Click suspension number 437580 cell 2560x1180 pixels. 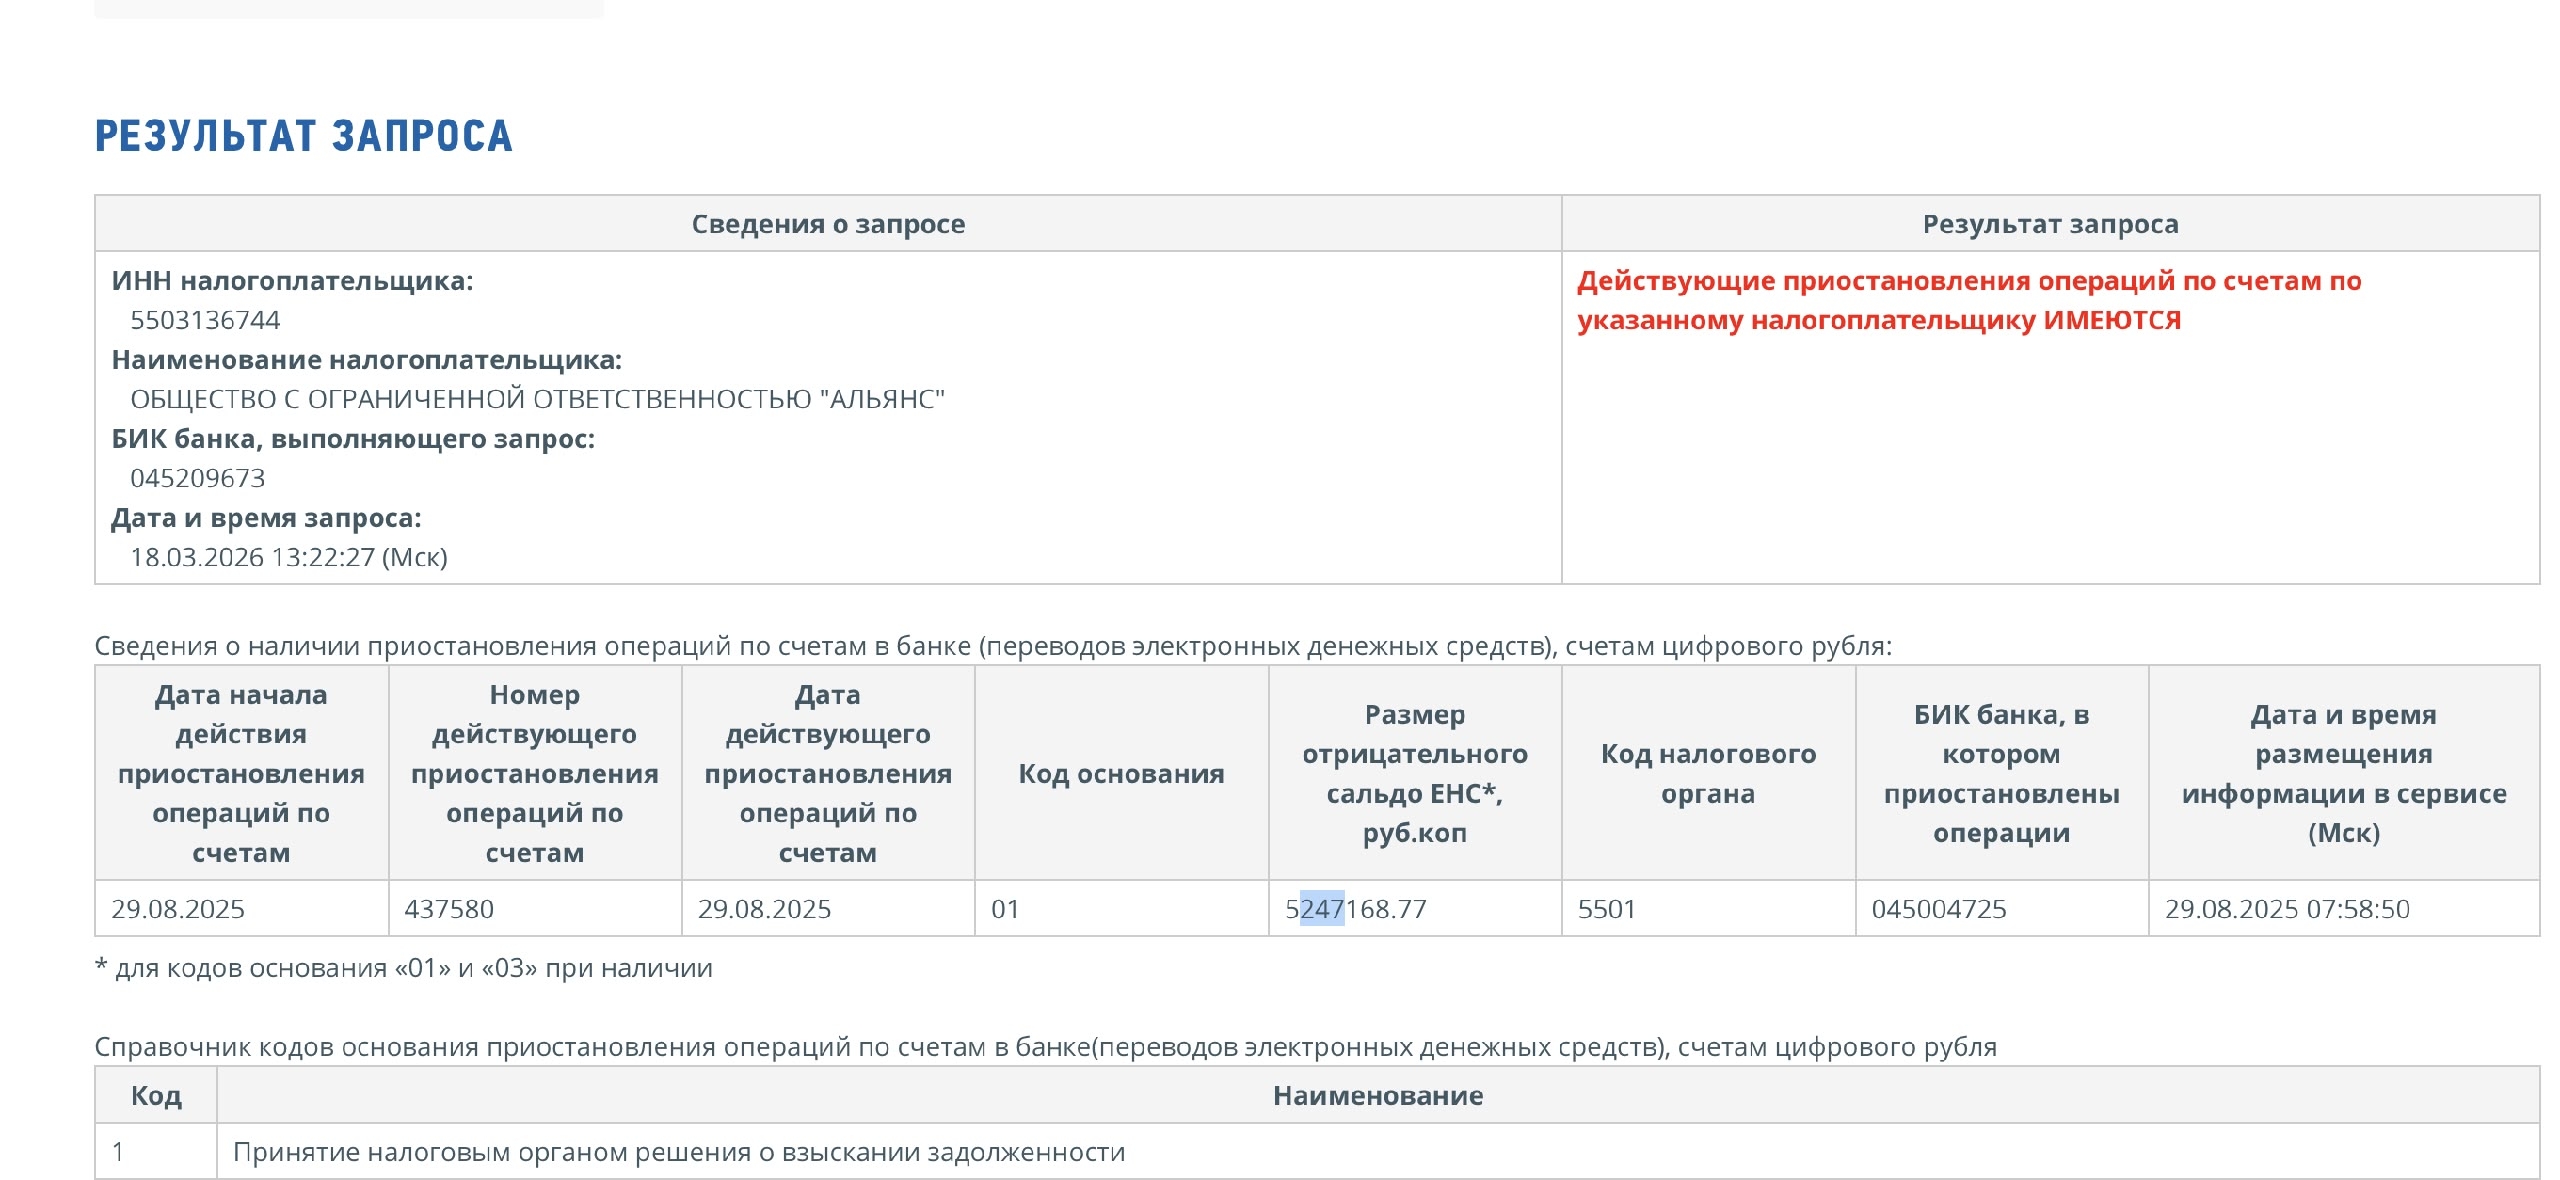pos(449,909)
